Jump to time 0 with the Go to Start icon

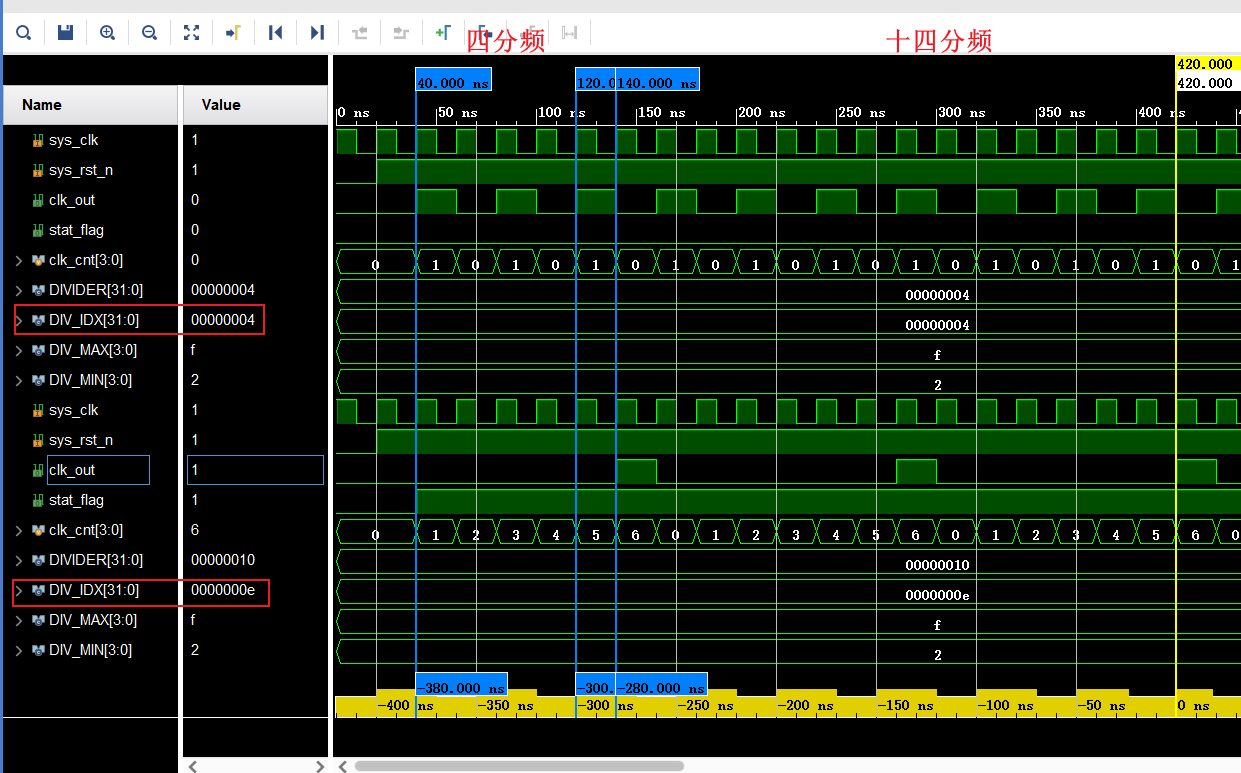click(x=275, y=33)
